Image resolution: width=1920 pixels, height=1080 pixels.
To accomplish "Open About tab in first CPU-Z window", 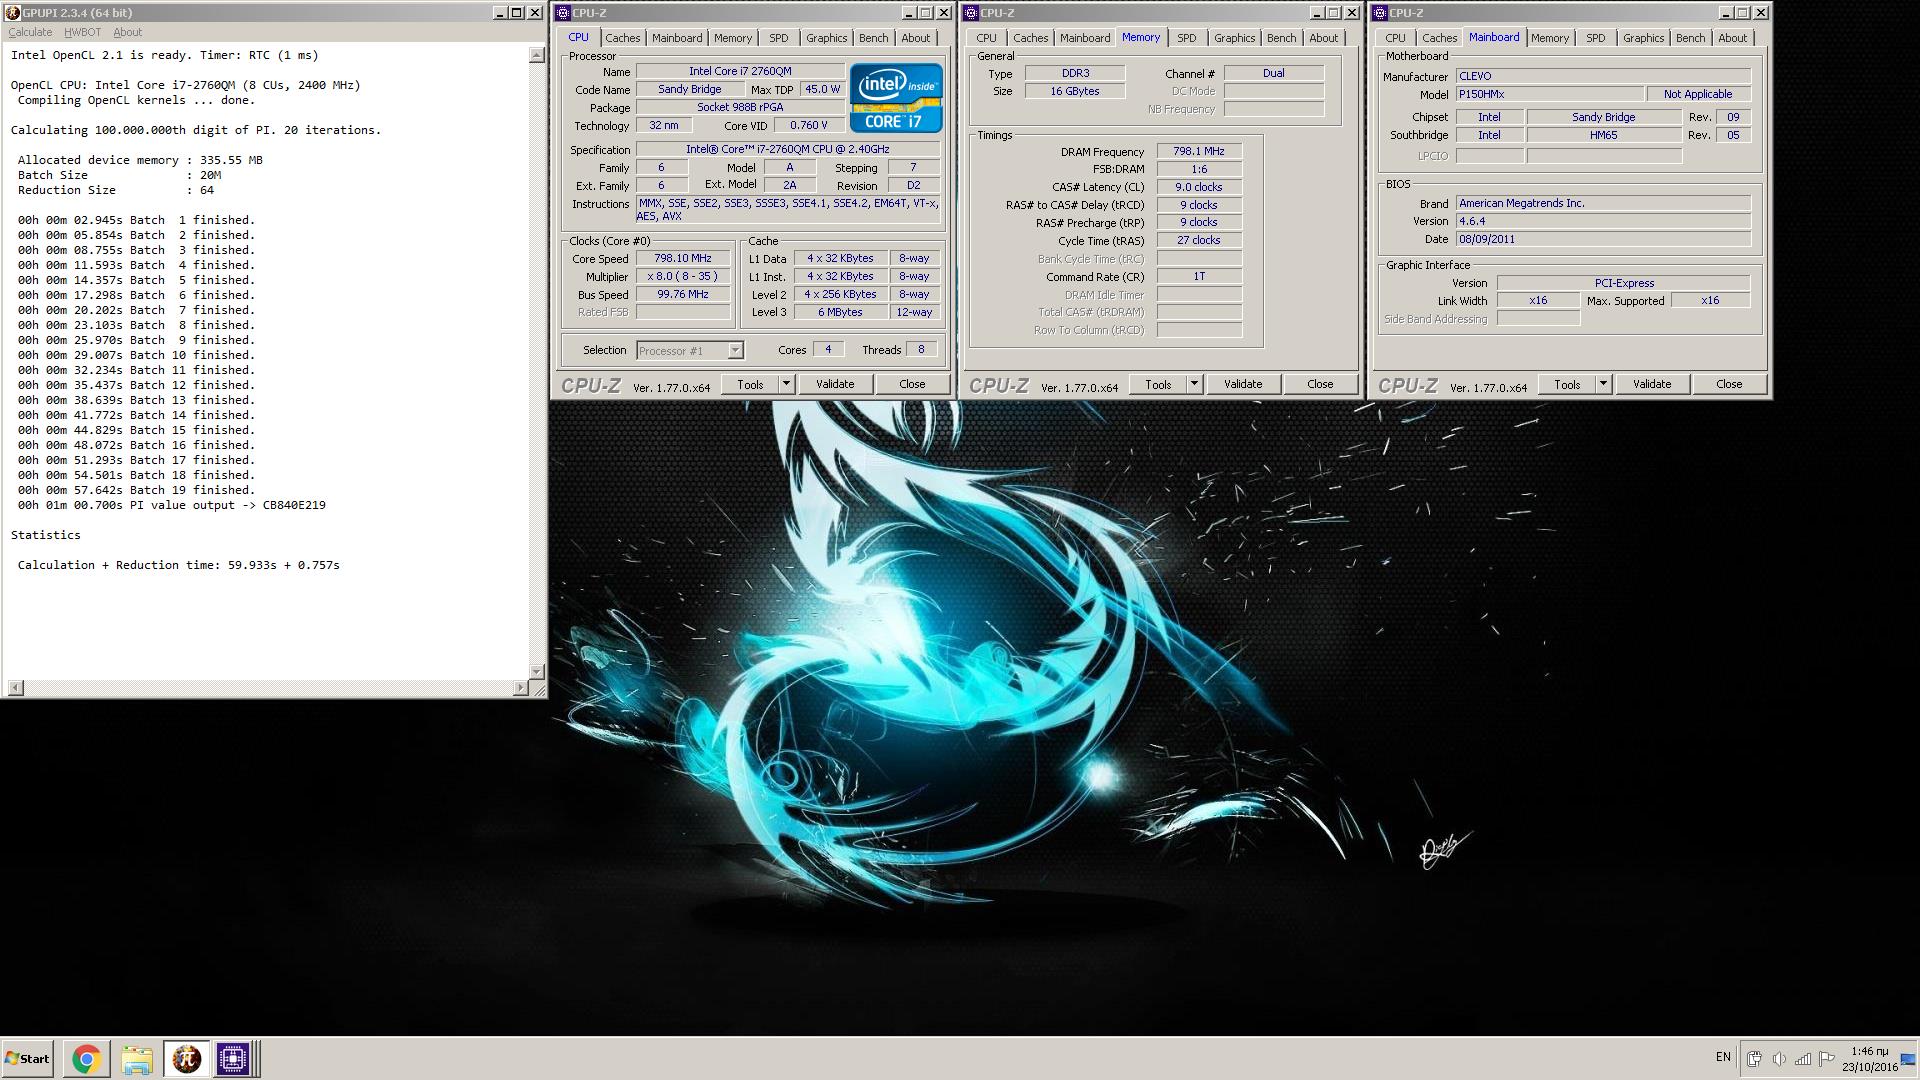I will 916,38.
